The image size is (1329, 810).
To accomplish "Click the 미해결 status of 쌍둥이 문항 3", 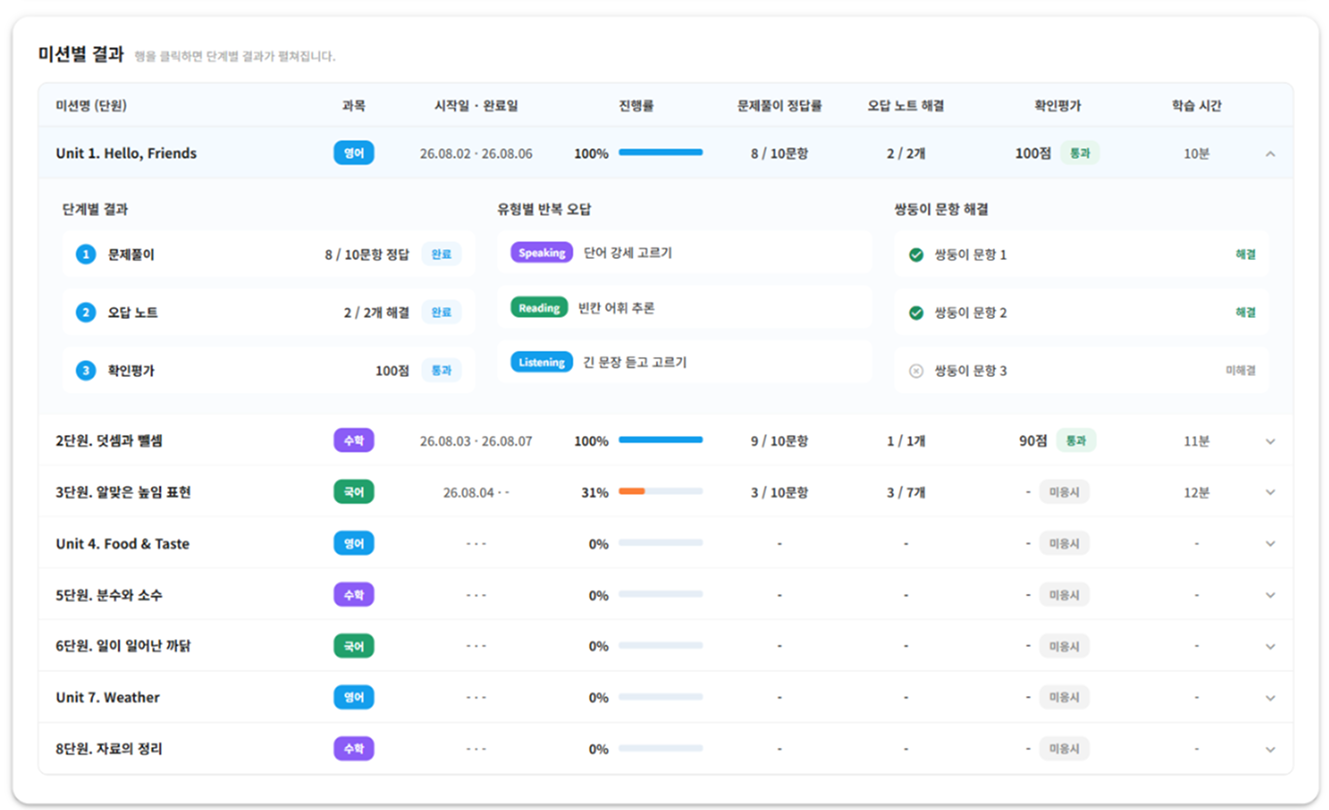I will click(x=1241, y=371).
